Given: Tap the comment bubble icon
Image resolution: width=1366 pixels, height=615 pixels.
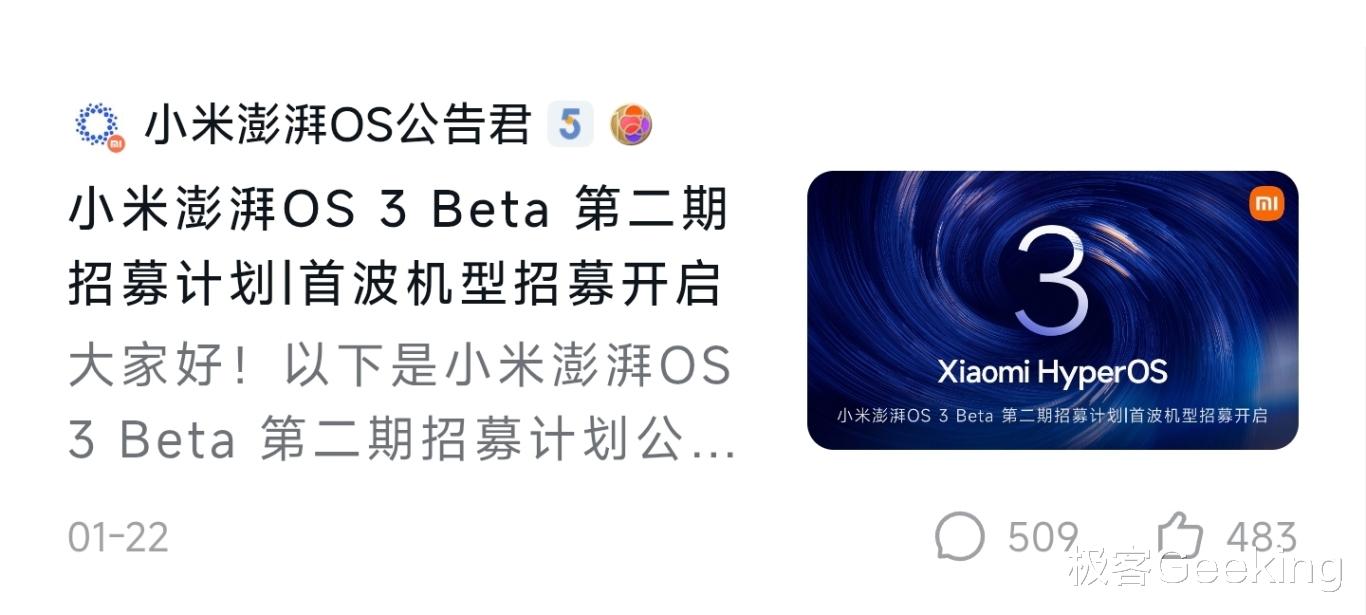Looking at the screenshot, I should [x=959, y=536].
